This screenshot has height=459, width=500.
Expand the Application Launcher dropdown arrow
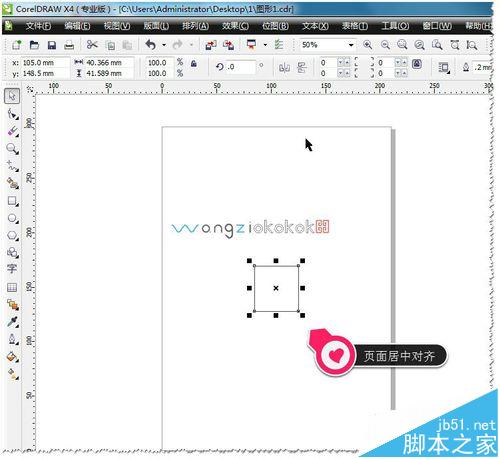tap(265, 45)
